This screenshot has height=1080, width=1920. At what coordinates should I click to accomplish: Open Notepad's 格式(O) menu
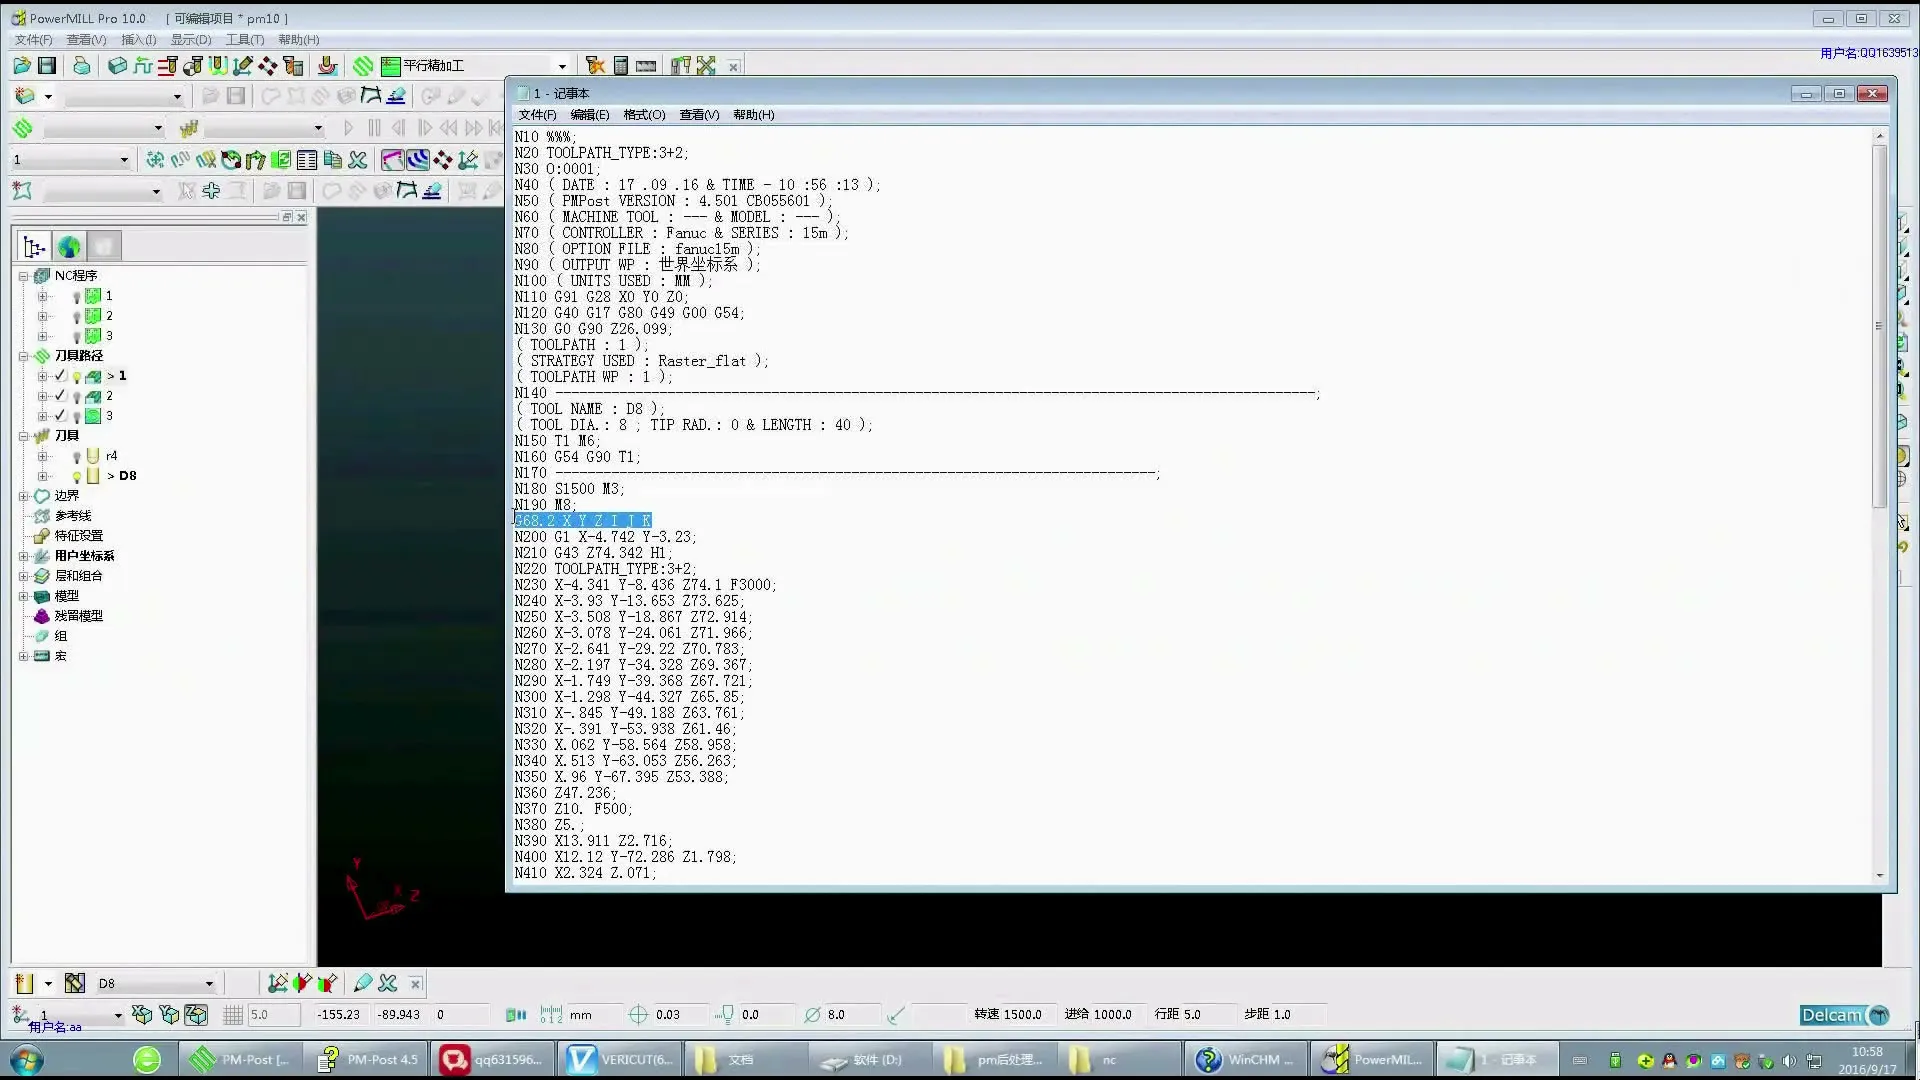(643, 115)
